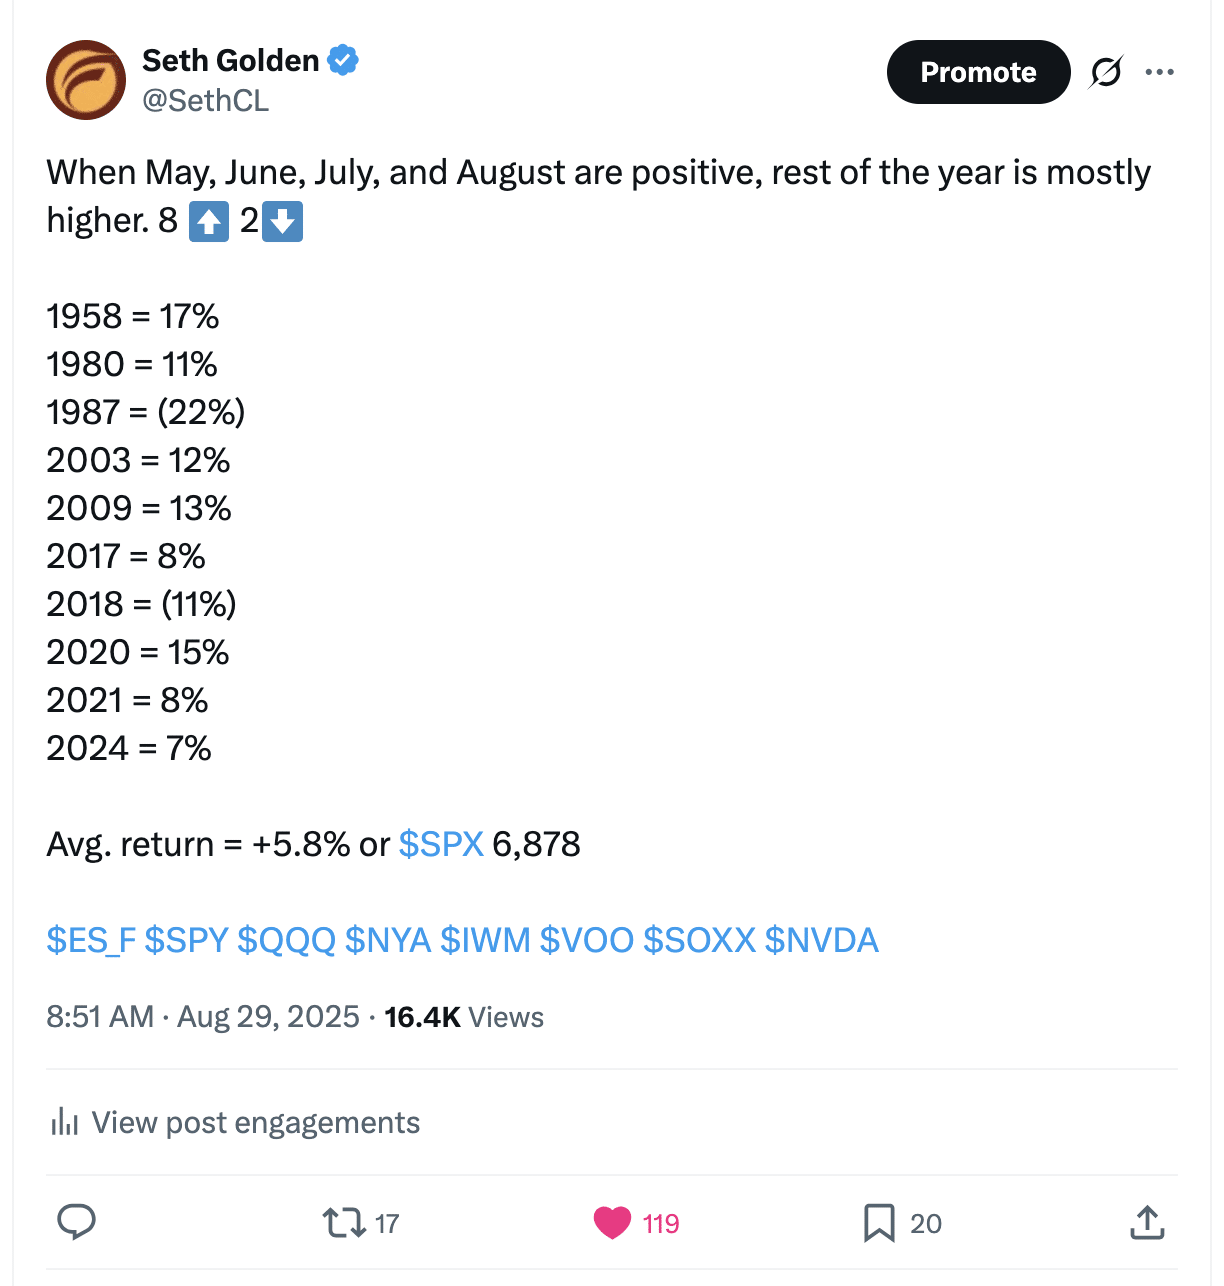This screenshot has width=1224, height=1286.
Task: Click the Grok slash-circle icon
Action: pyautogui.click(x=1105, y=72)
